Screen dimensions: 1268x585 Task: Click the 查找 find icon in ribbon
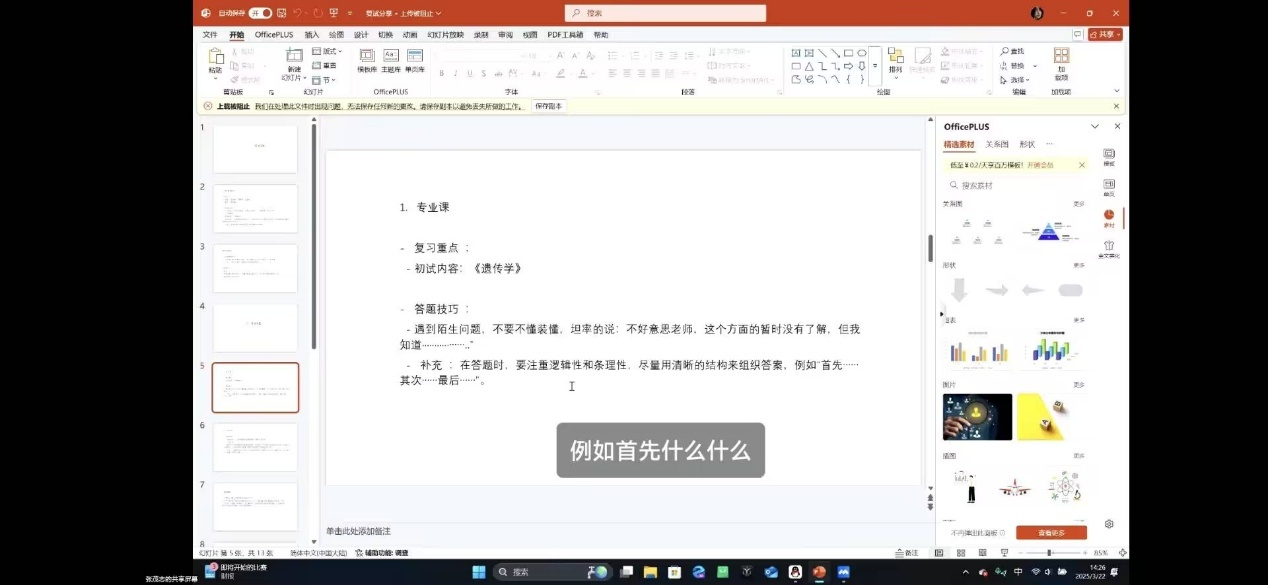tap(1014, 51)
